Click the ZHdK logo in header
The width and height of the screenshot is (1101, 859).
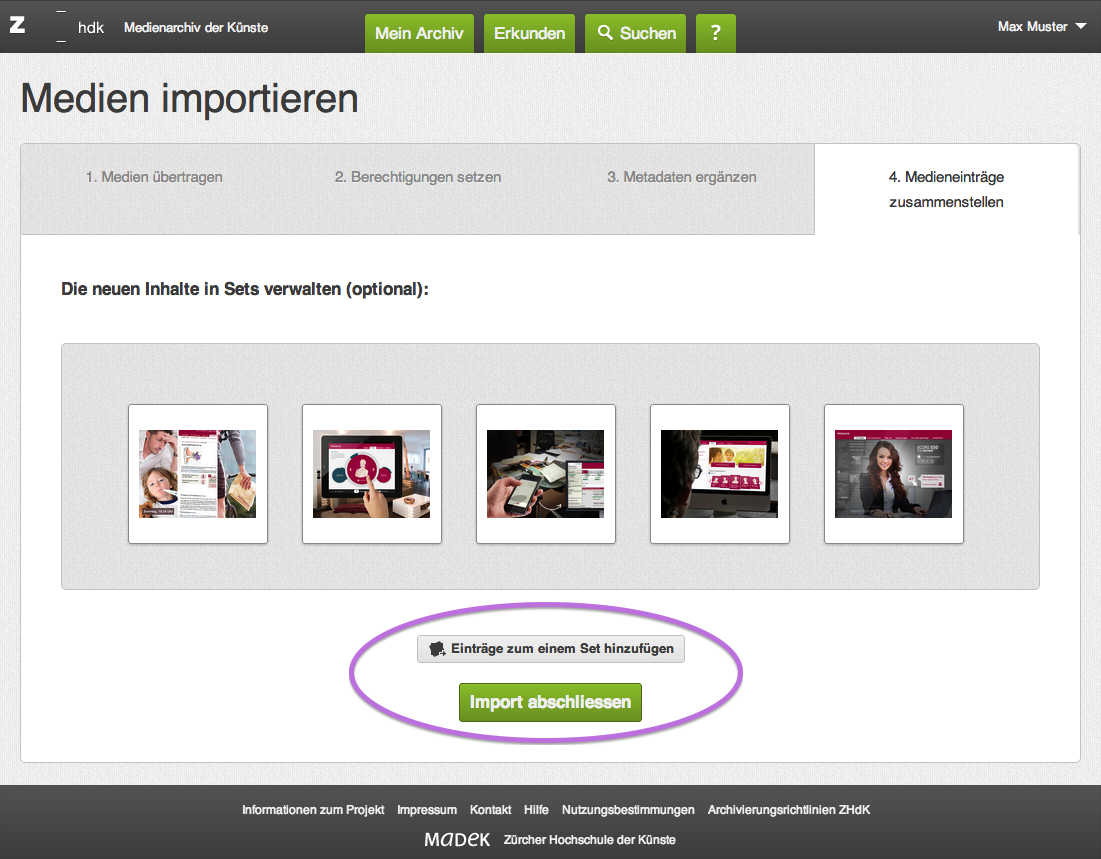[x=56, y=27]
